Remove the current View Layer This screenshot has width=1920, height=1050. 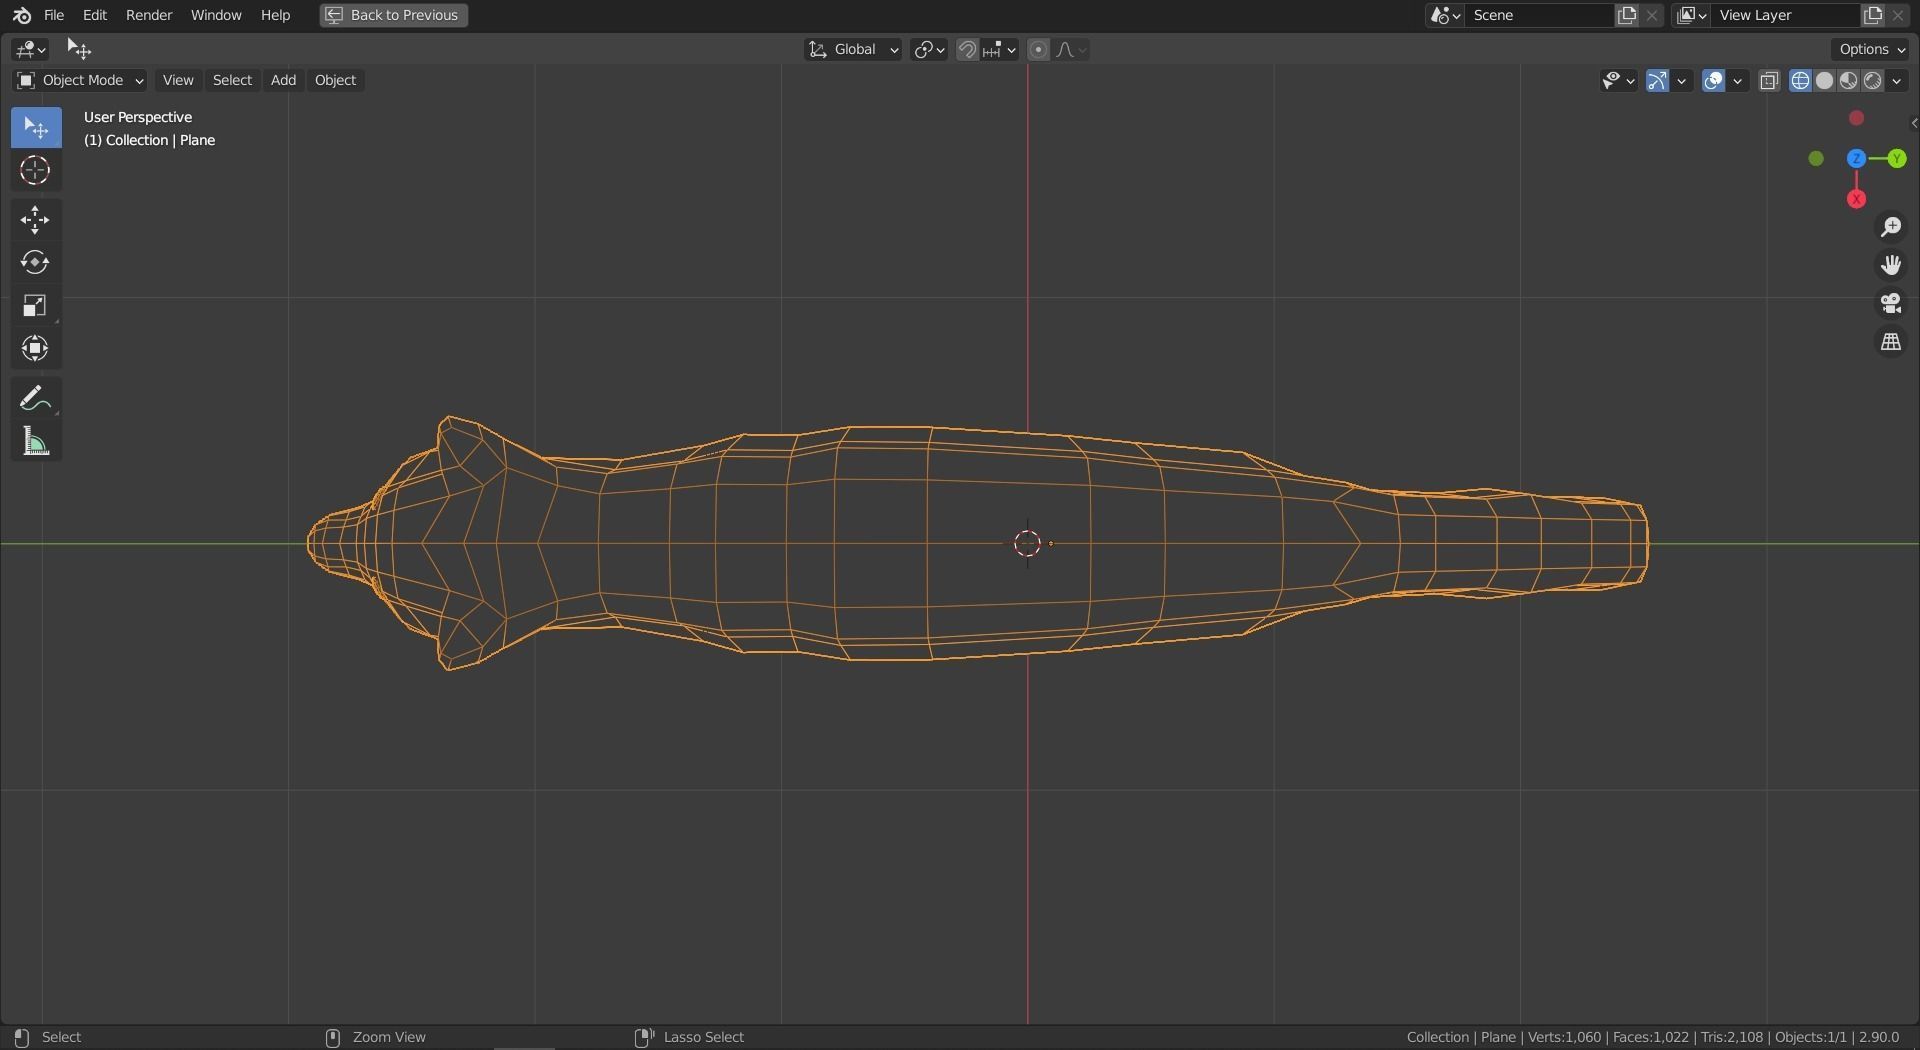(x=1898, y=15)
